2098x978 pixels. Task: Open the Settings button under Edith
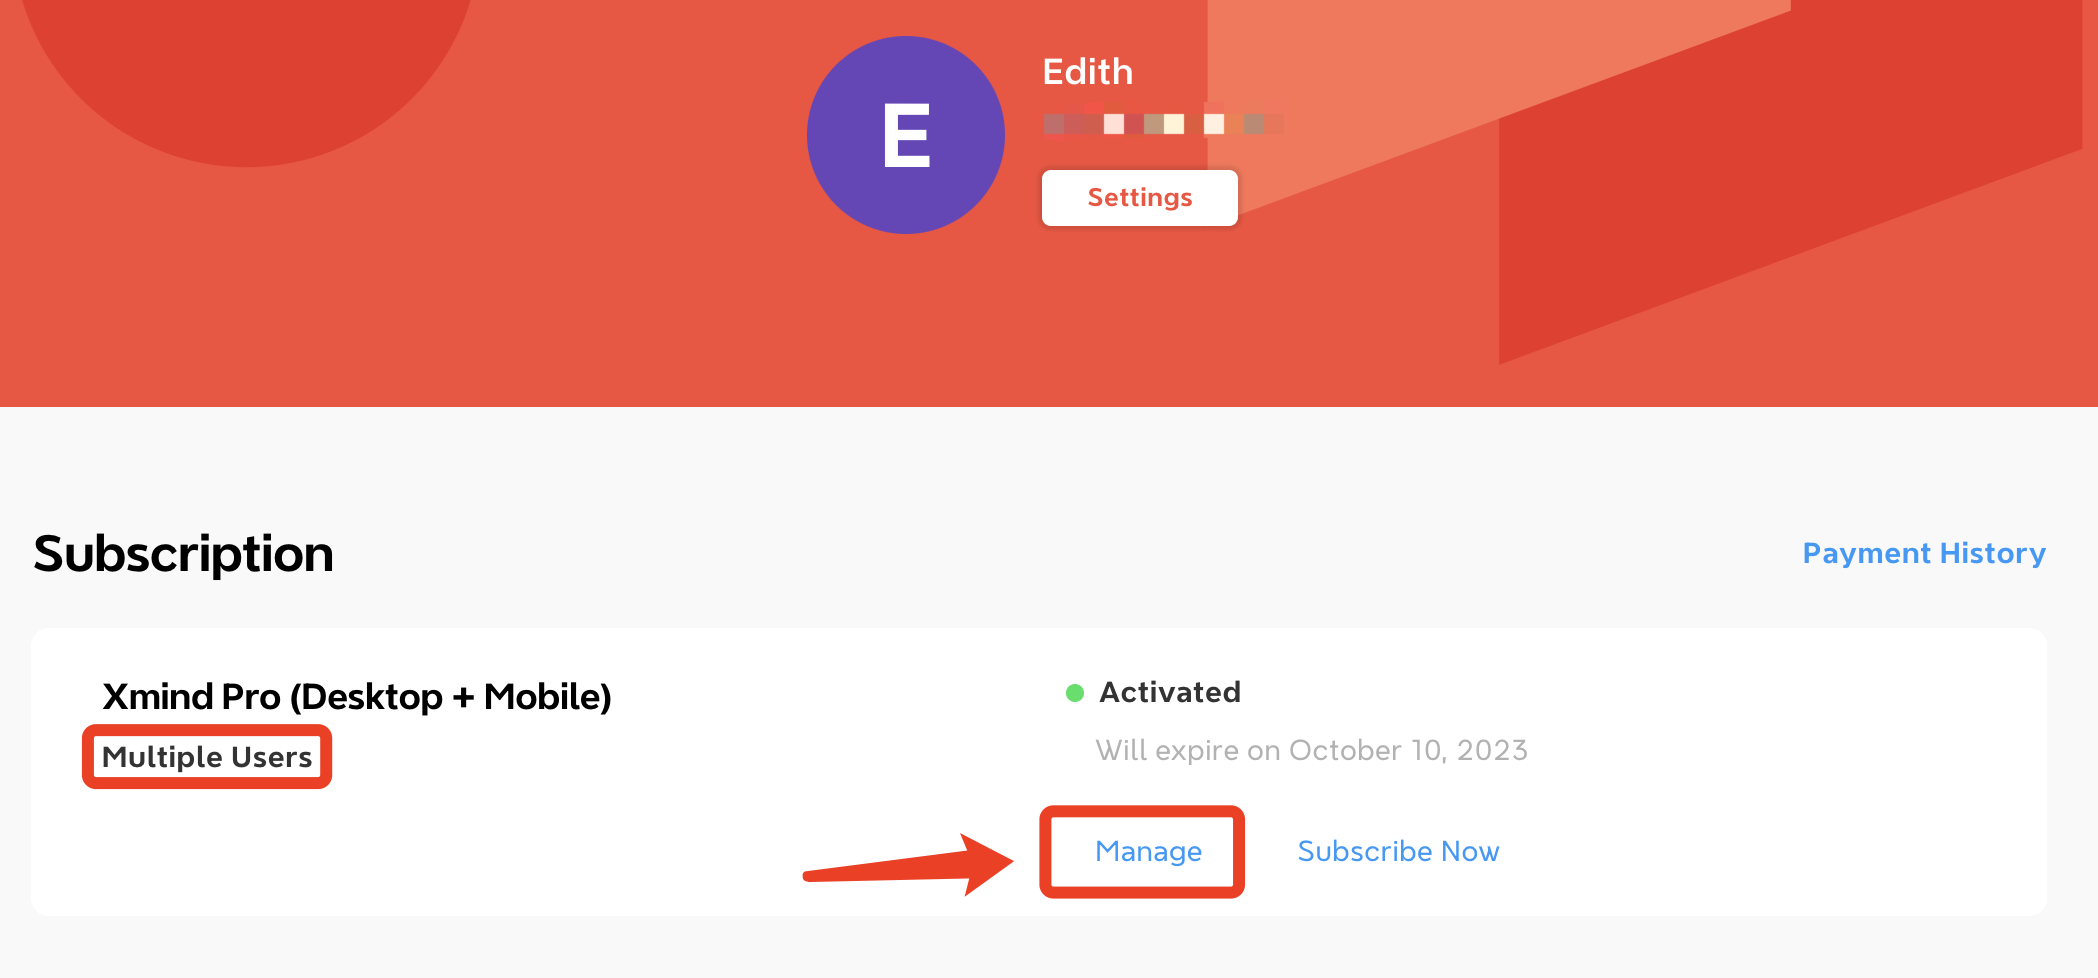point(1139,198)
